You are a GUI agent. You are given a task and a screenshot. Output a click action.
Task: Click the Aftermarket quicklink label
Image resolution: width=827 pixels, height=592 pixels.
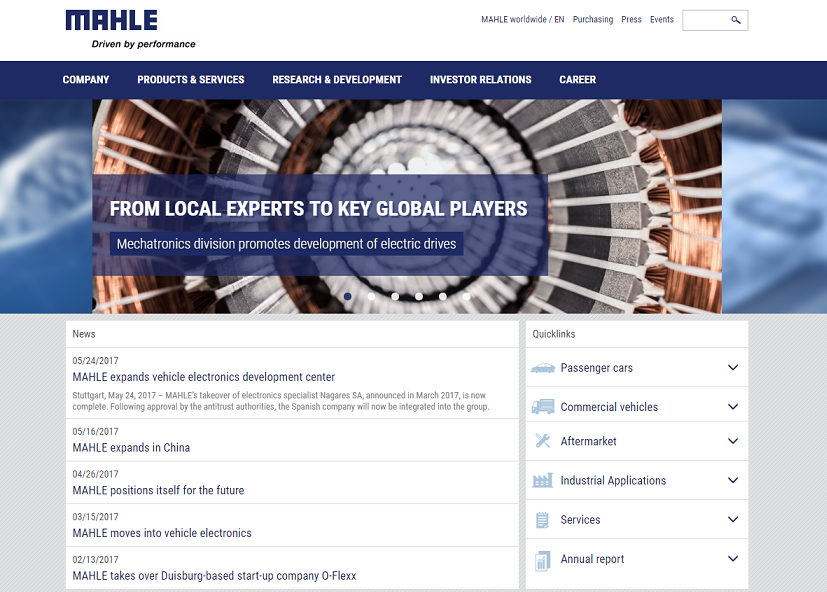pos(588,441)
